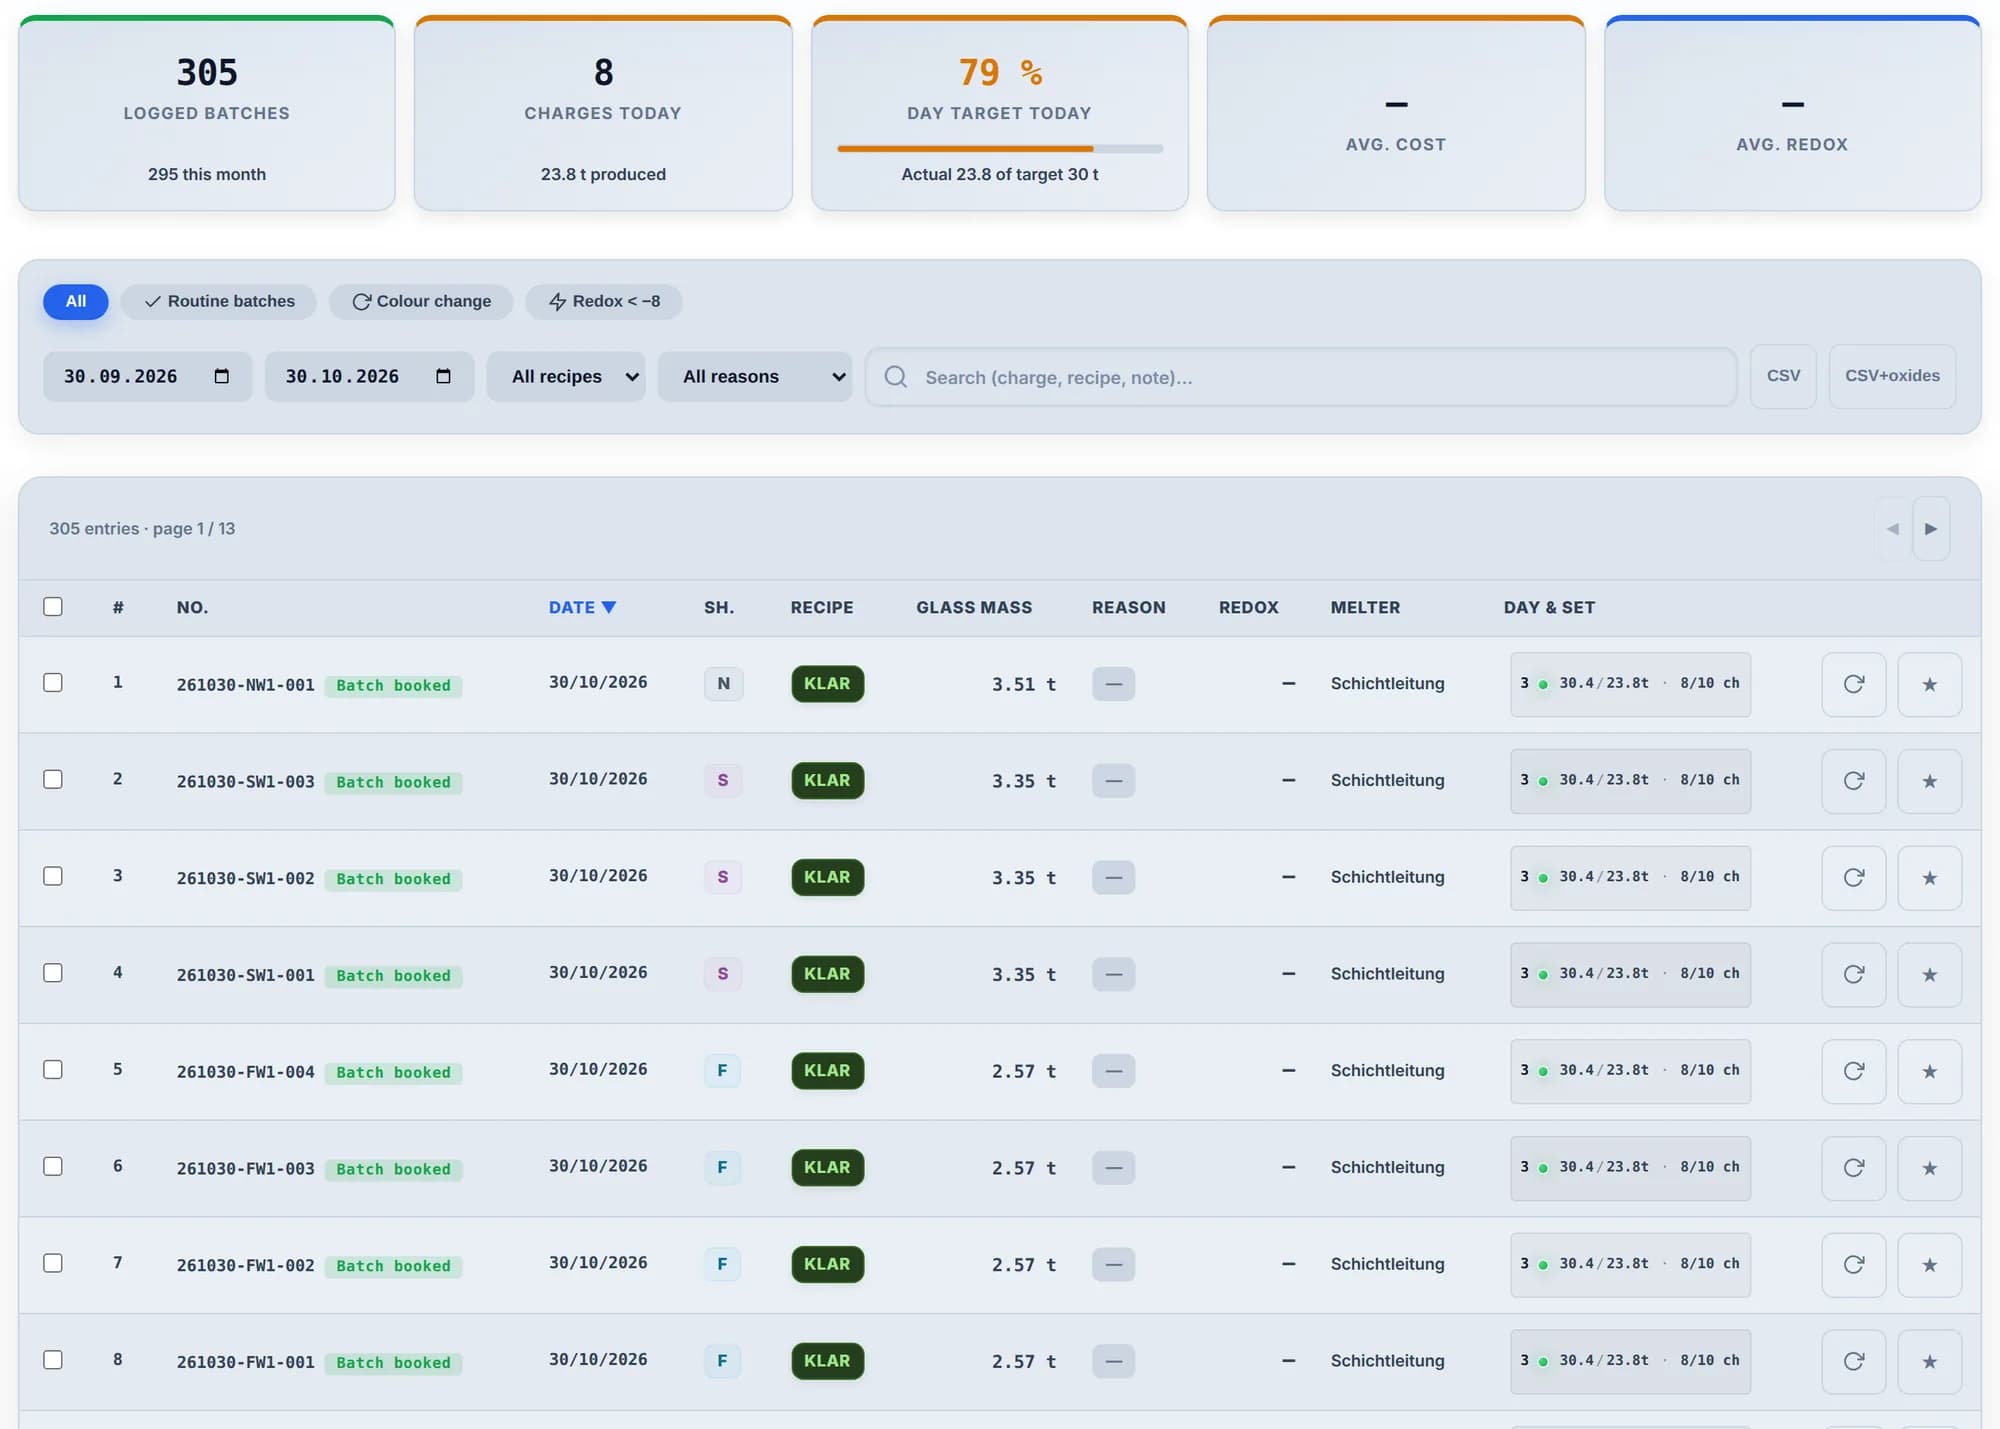Click the reason dash badge in row 1

coord(1113,684)
